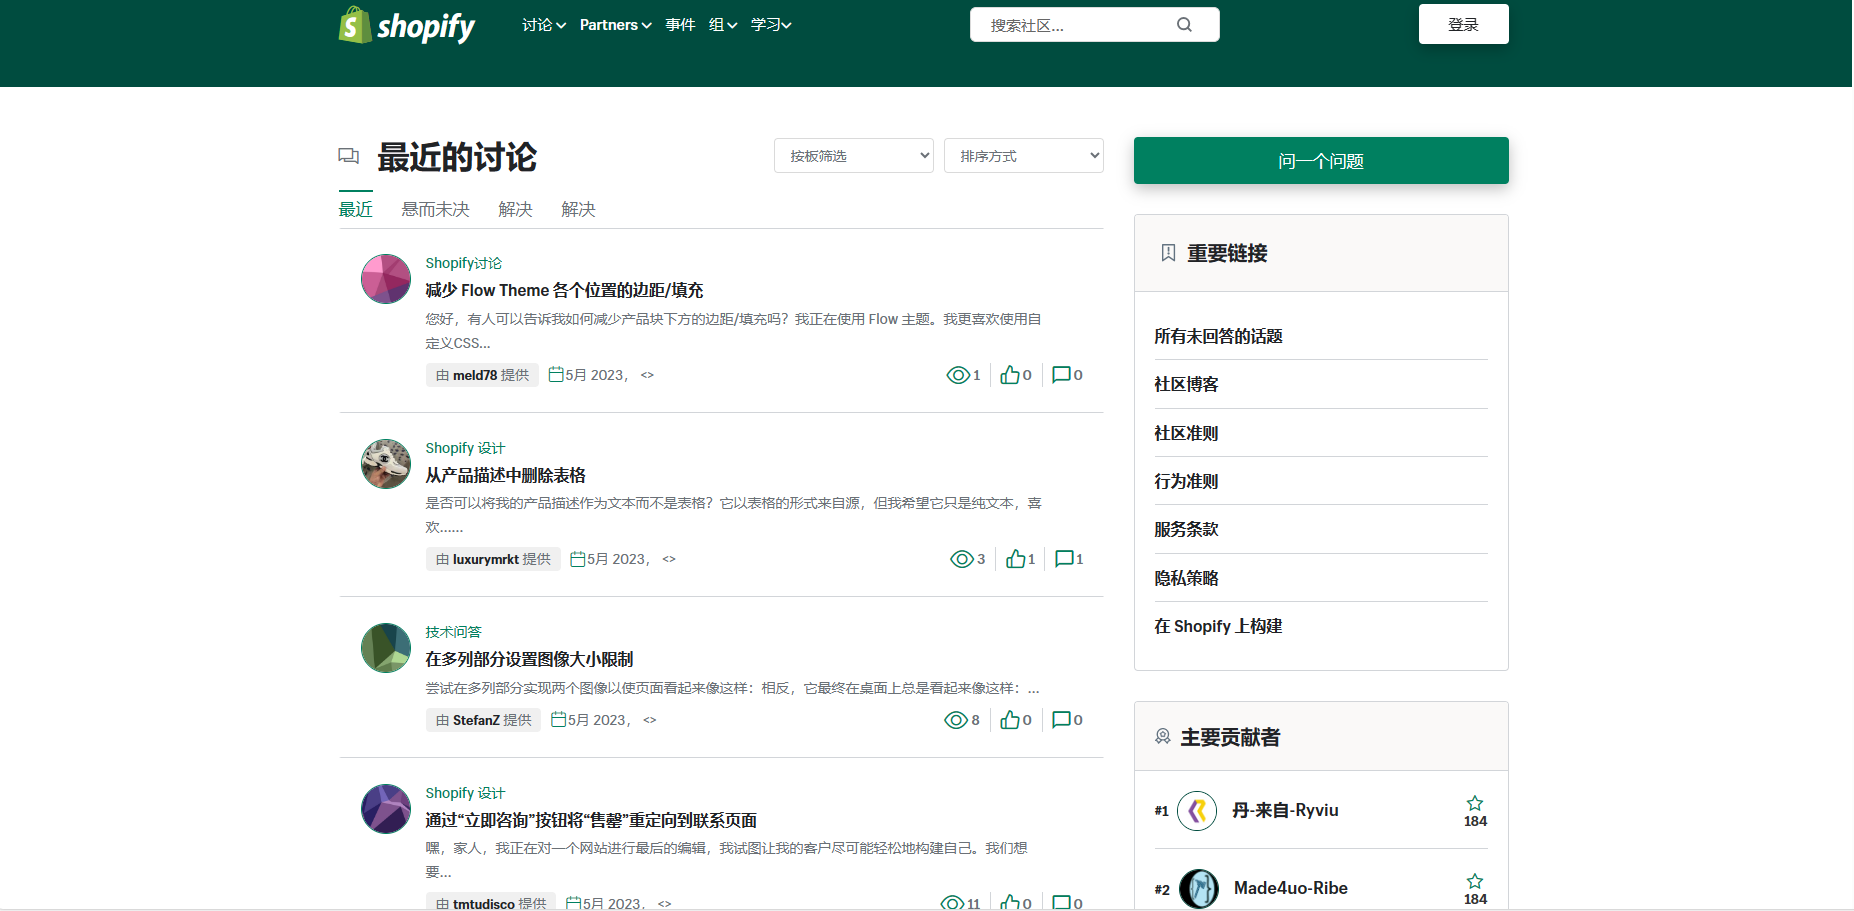Open Made4uo-Ribe contributor name
The image size is (1854, 911).
(x=1291, y=888)
